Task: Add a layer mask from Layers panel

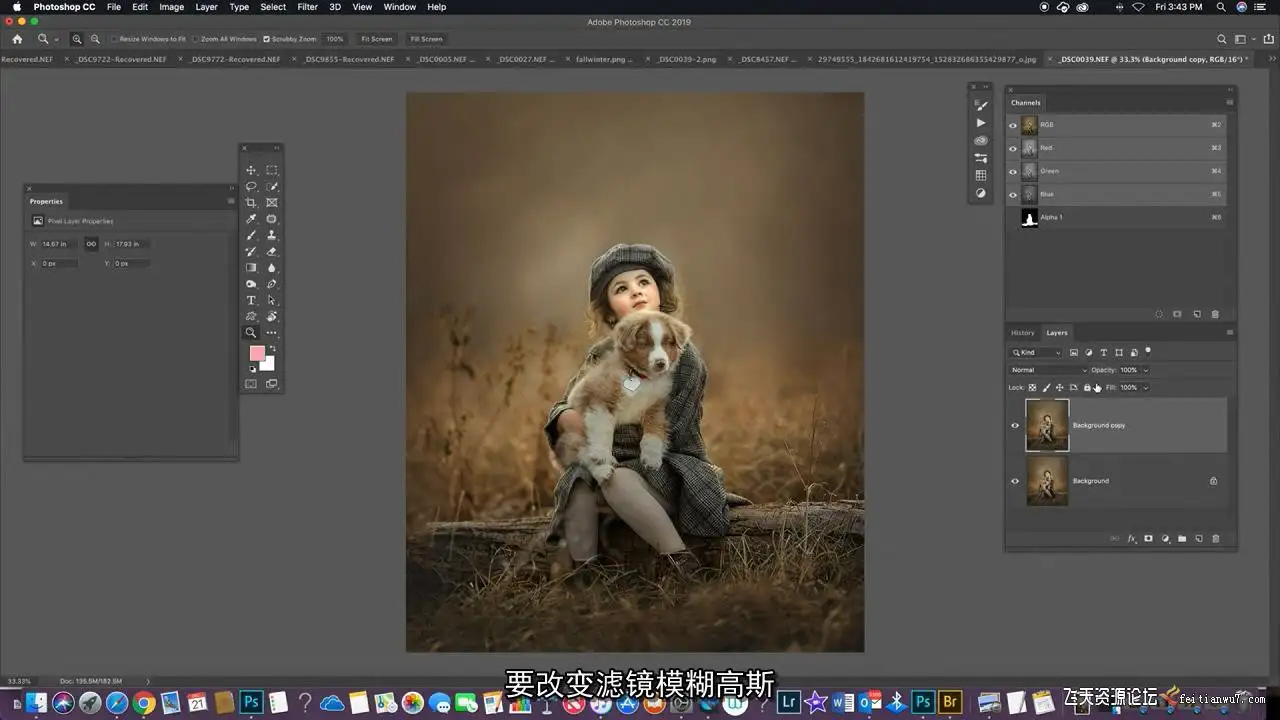Action: [1149, 539]
